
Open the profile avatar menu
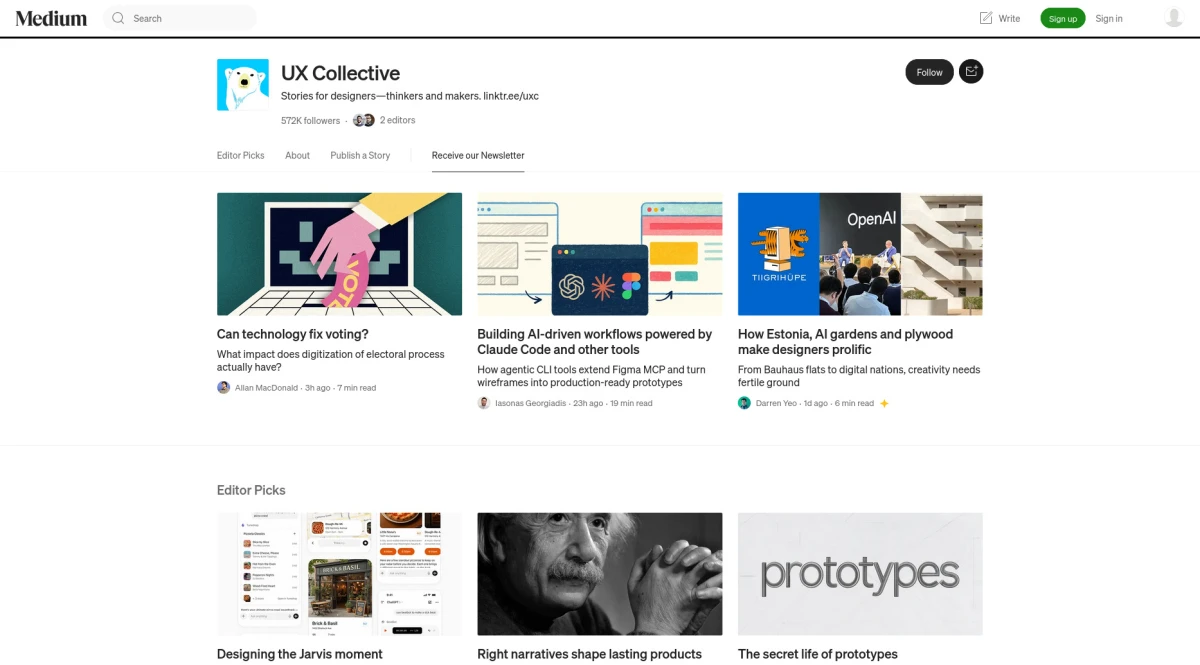point(1174,17)
